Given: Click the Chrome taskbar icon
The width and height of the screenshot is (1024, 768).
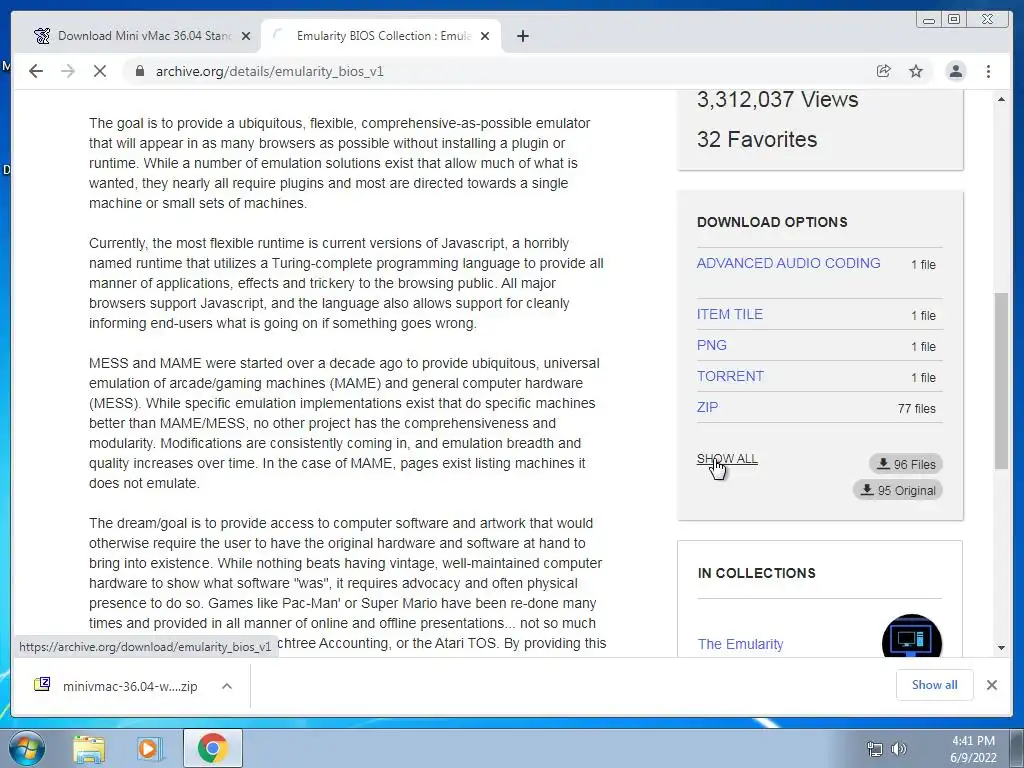Looking at the screenshot, I should (212, 749).
